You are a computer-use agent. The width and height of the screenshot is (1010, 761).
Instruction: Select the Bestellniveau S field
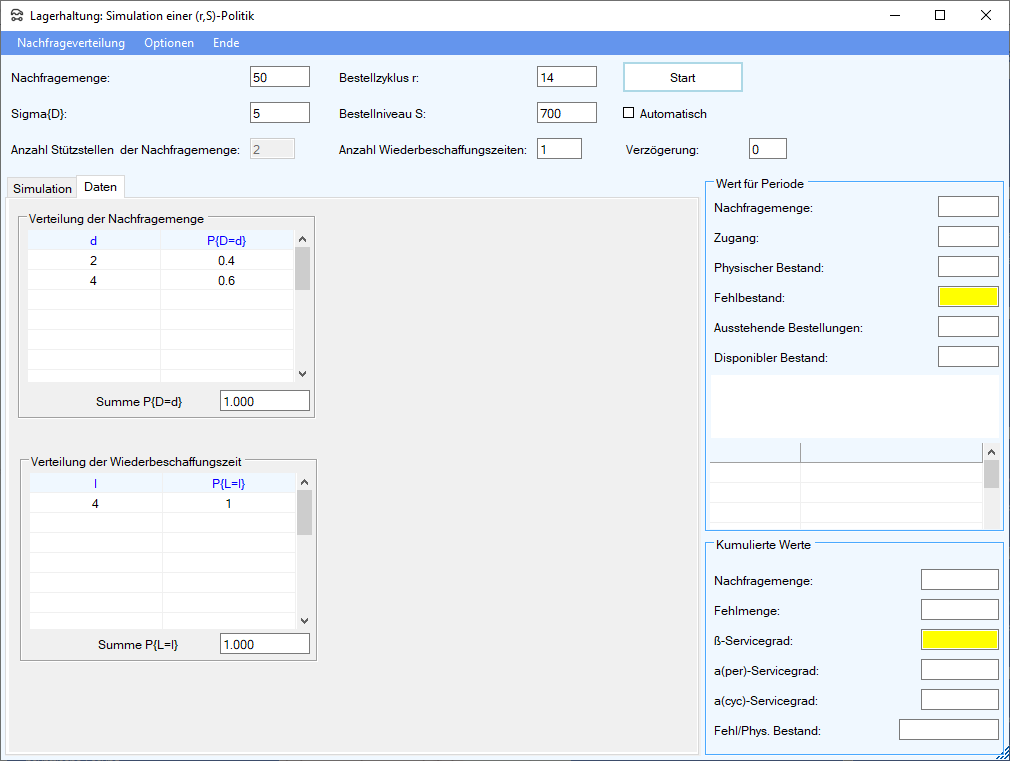[x=566, y=113]
